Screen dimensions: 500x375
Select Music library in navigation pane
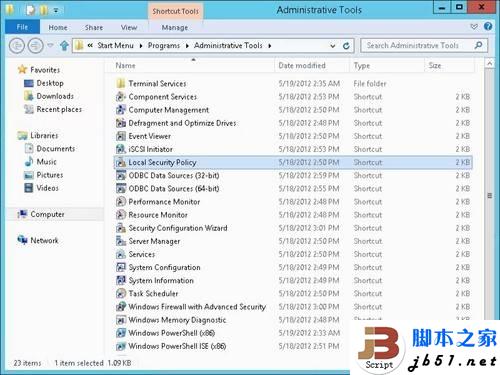pyautogui.click(x=46, y=162)
